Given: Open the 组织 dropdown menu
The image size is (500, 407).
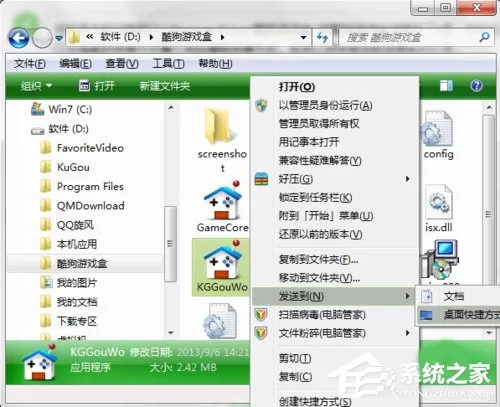Looking at the screenshot, I should coord(36,86).
